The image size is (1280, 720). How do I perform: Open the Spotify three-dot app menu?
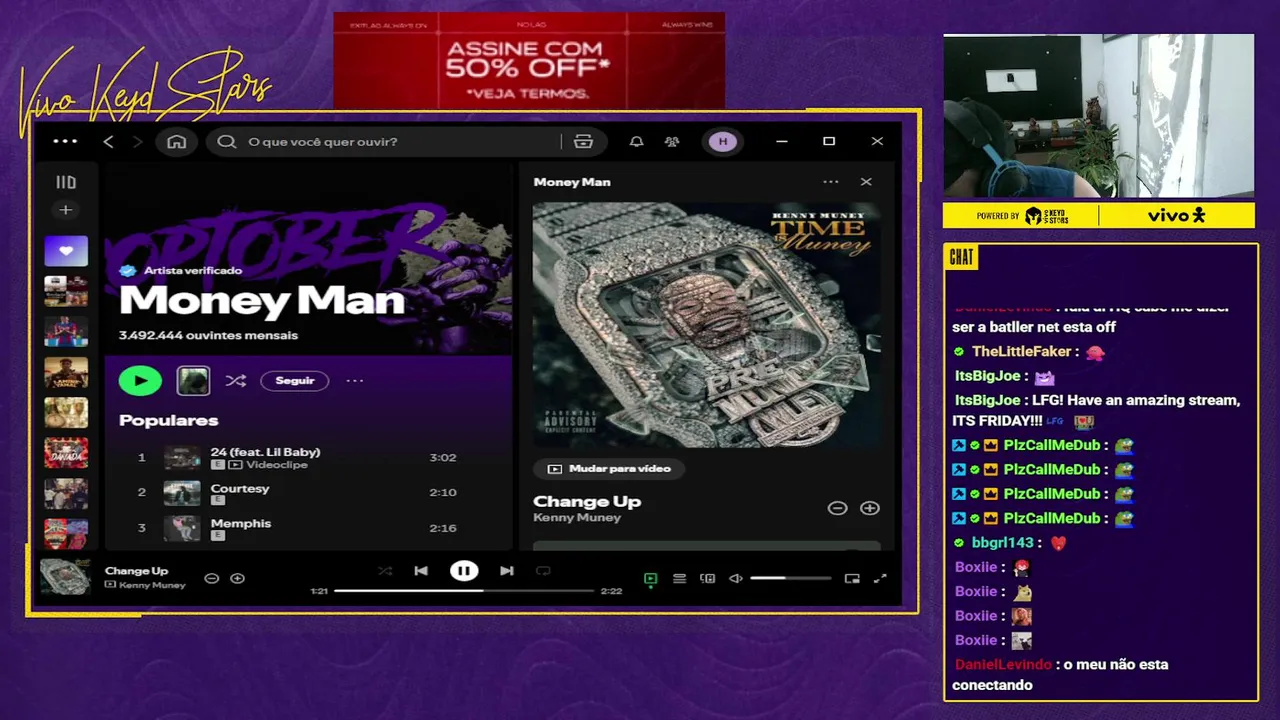pos(65,142)
